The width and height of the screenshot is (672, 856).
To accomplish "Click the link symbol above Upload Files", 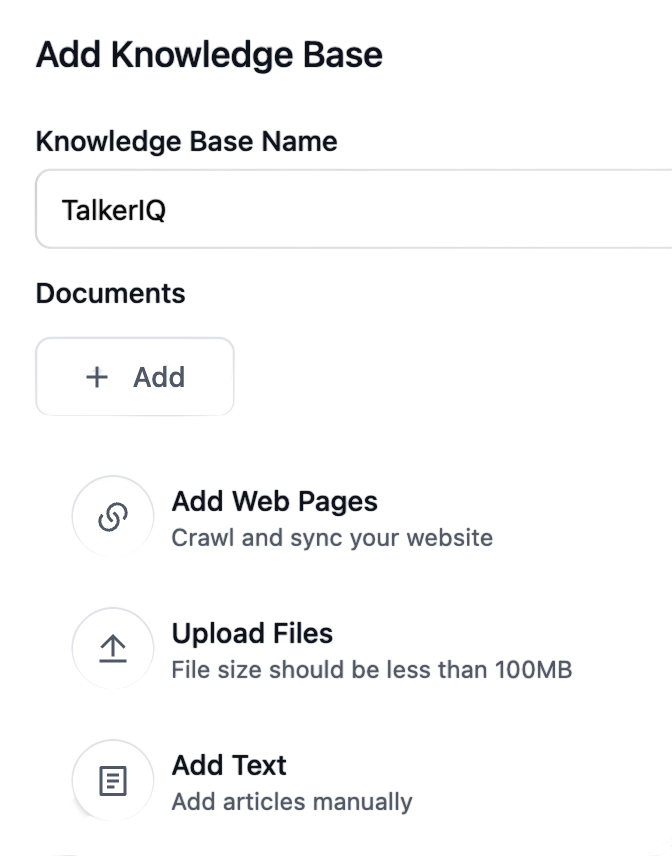I will pyautogui.click(x=112, y=517).
